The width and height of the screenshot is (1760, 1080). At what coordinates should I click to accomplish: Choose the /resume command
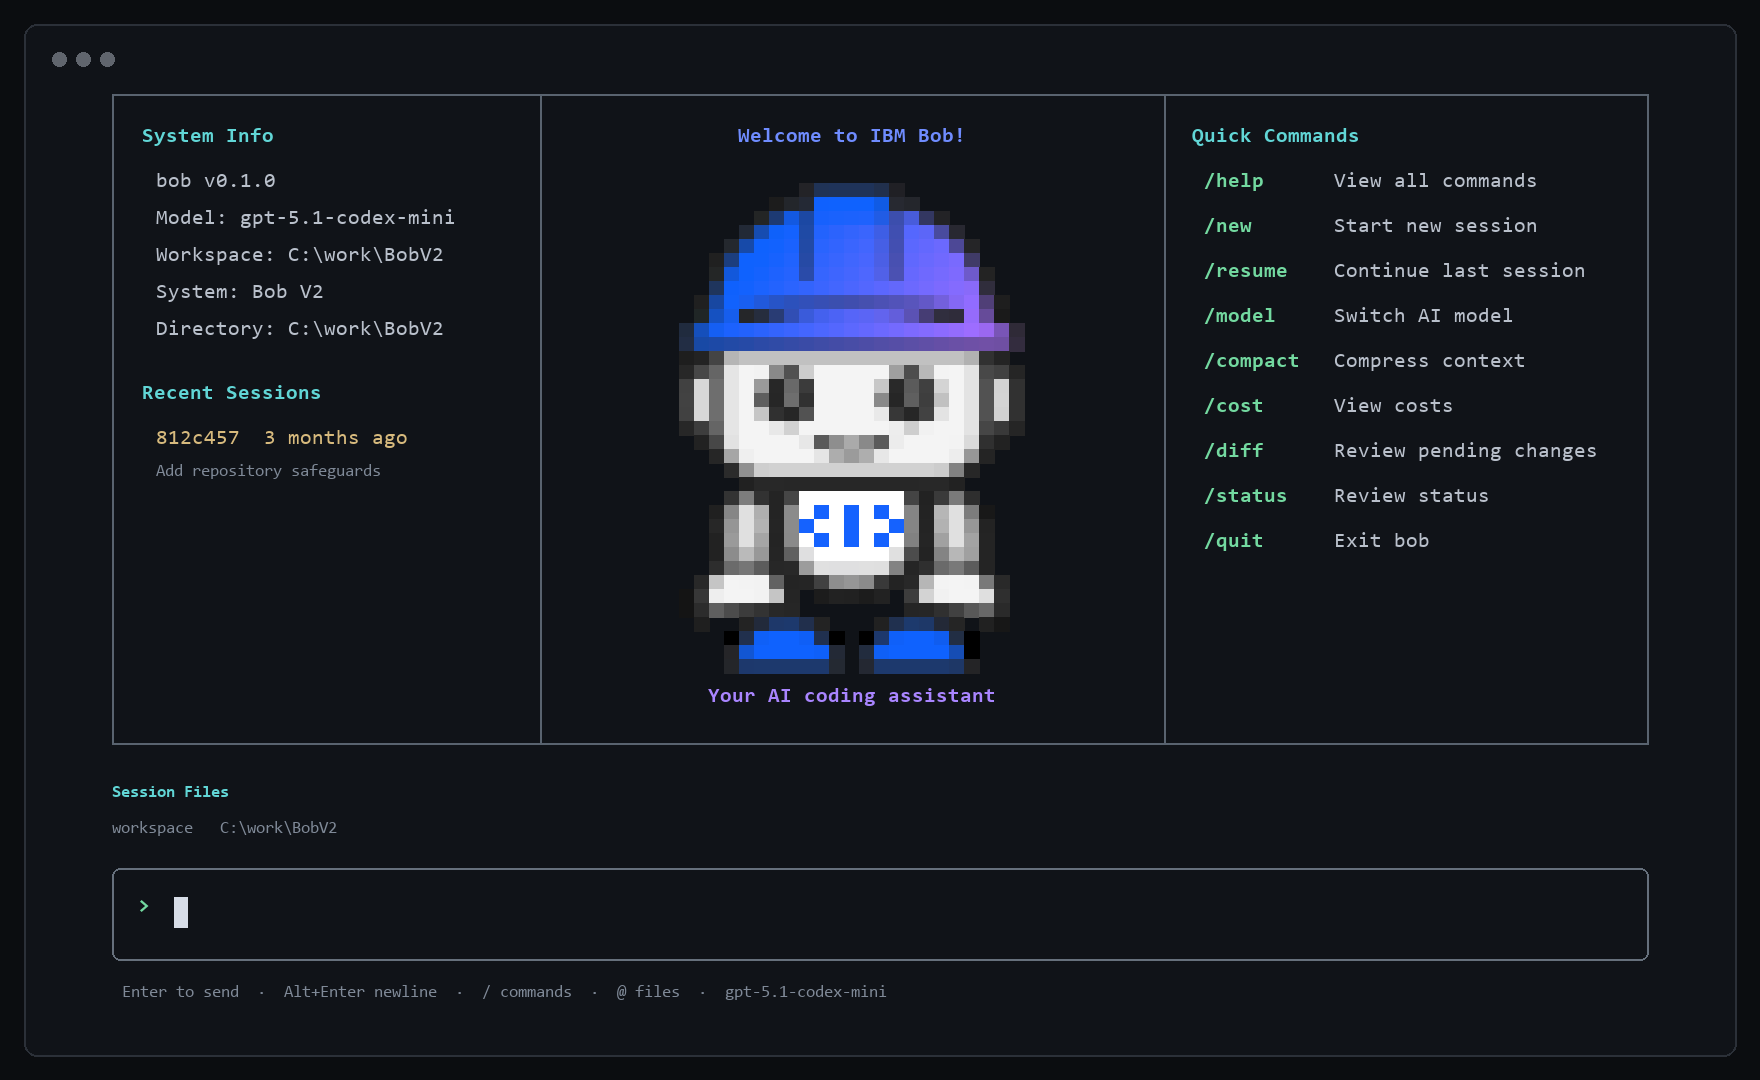1246,271
